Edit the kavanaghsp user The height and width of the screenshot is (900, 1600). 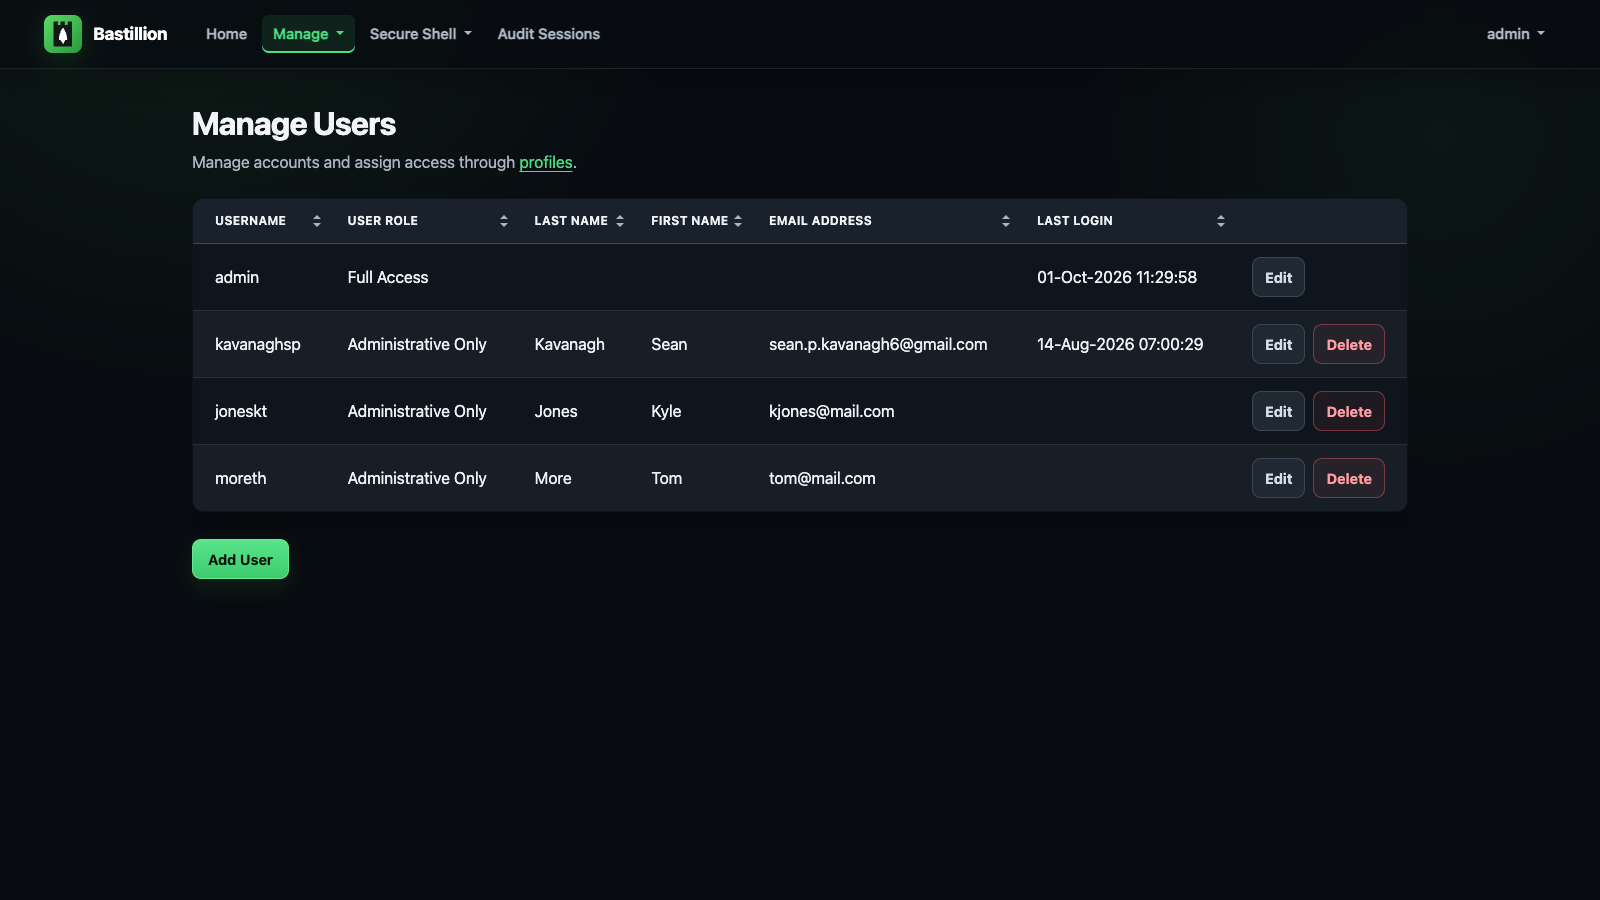[x=1278, y=344]
